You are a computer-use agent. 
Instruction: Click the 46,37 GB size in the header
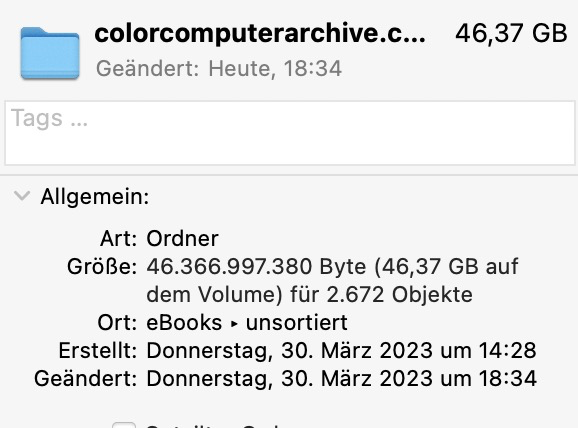coord(511,33)
